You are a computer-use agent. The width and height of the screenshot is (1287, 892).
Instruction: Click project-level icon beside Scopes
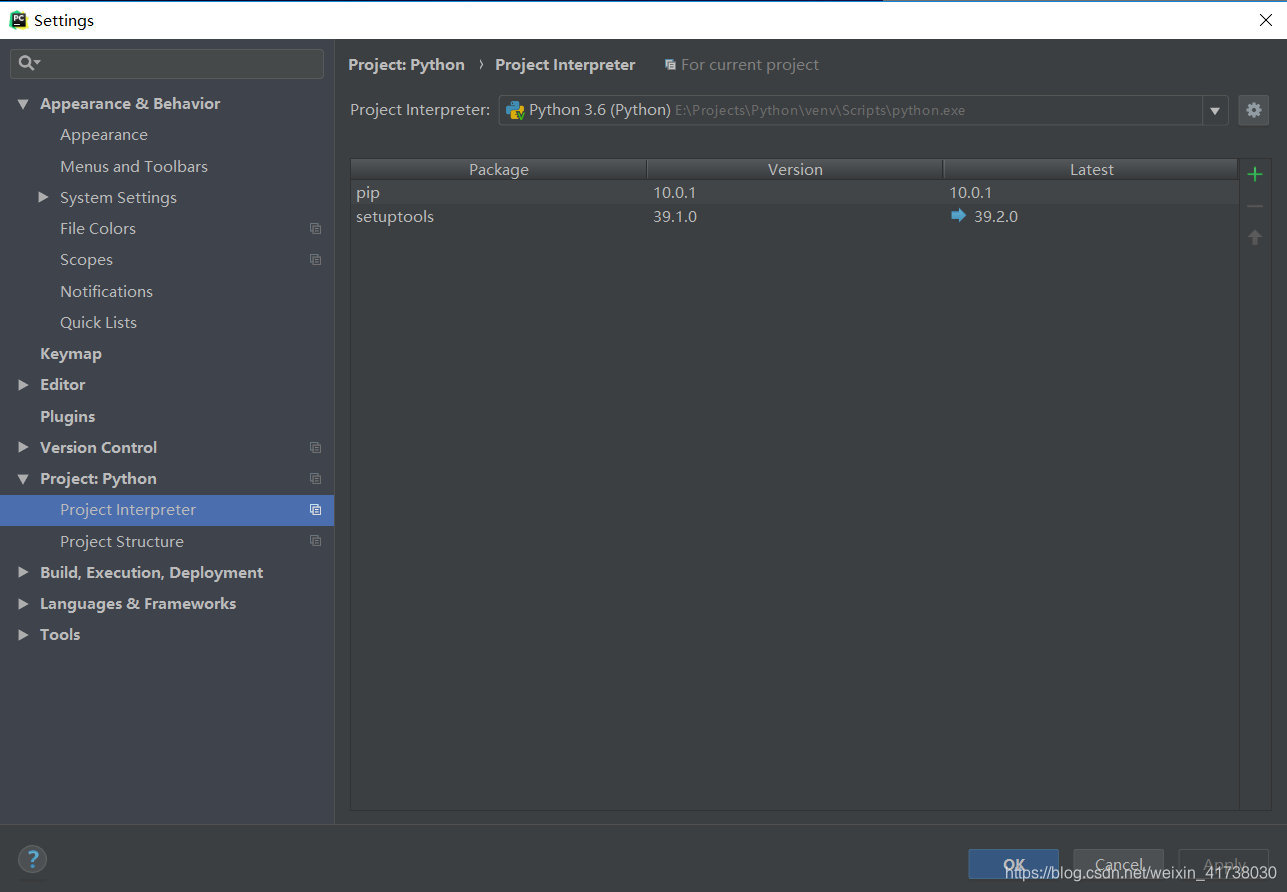[315, 260]
